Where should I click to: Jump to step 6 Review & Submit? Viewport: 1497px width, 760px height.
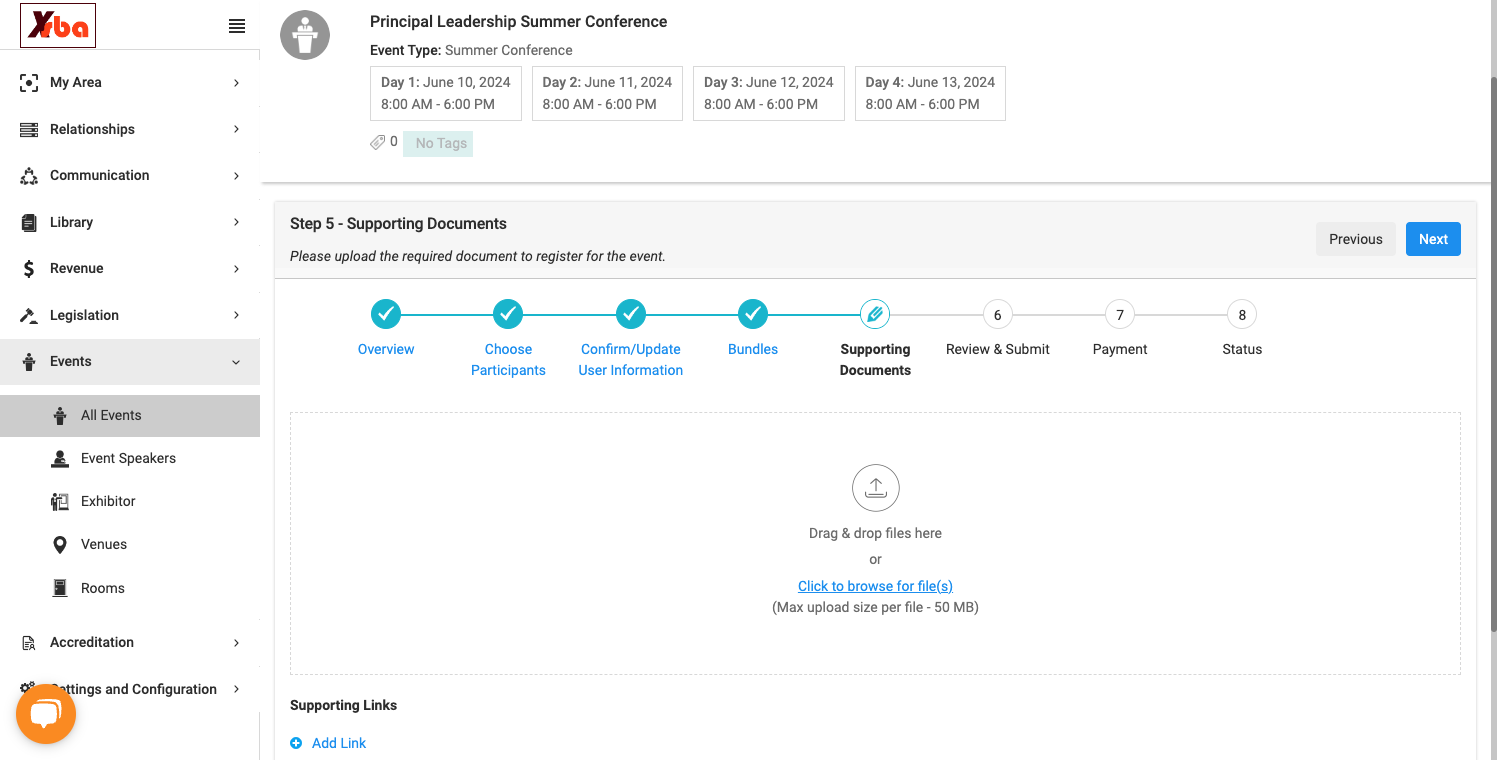(998, 314)
